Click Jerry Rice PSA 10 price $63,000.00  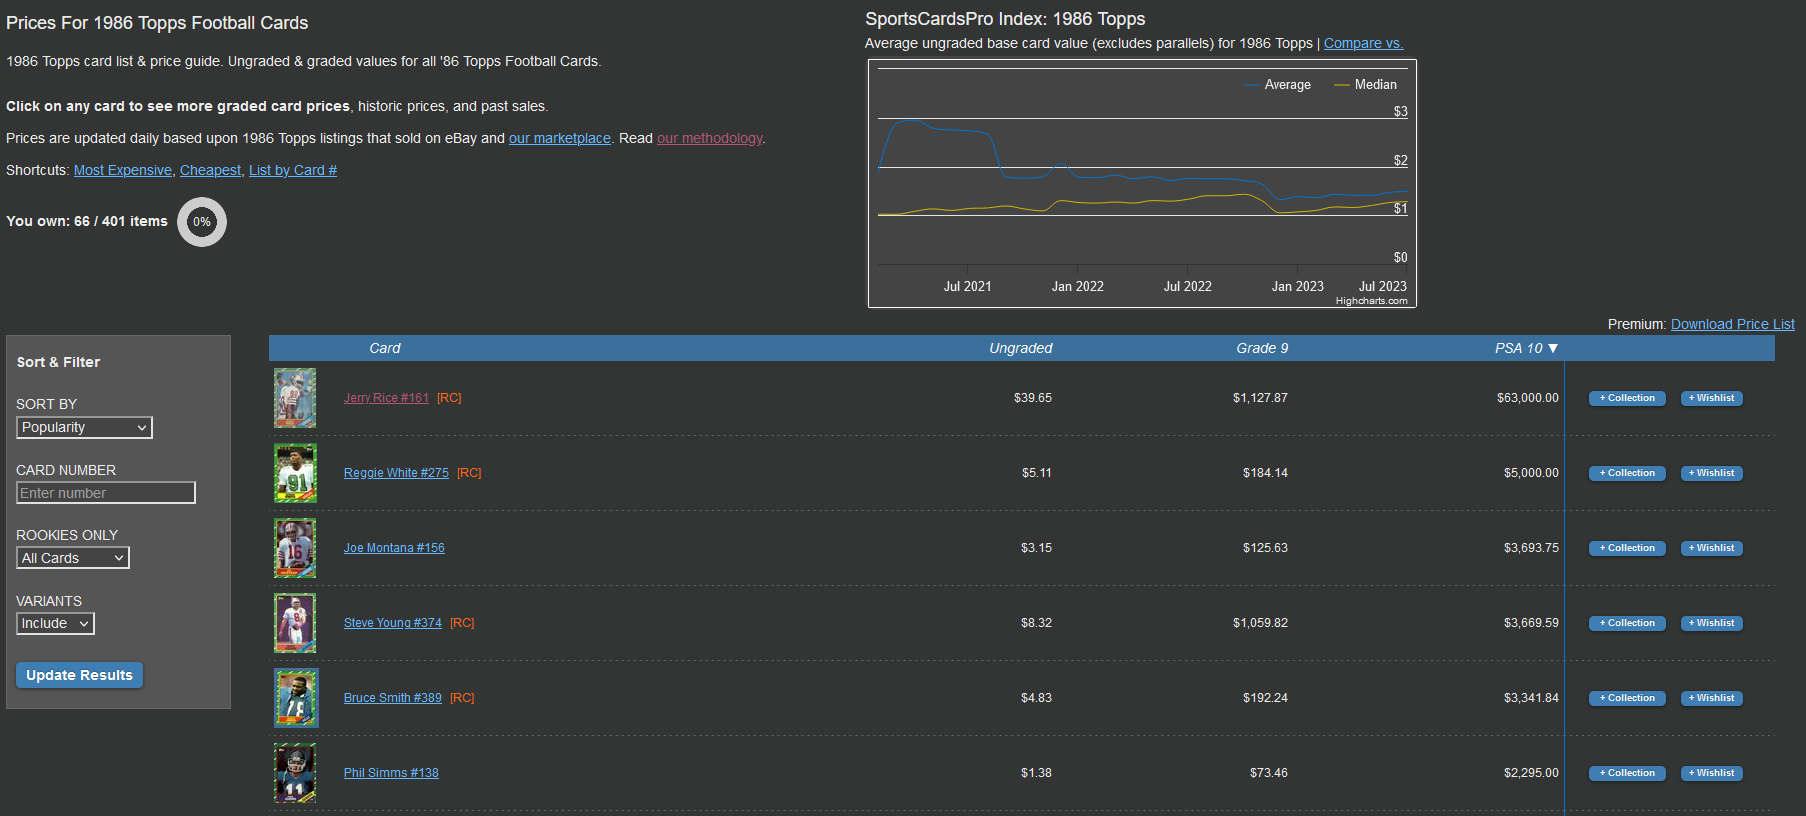point(1527,398)
